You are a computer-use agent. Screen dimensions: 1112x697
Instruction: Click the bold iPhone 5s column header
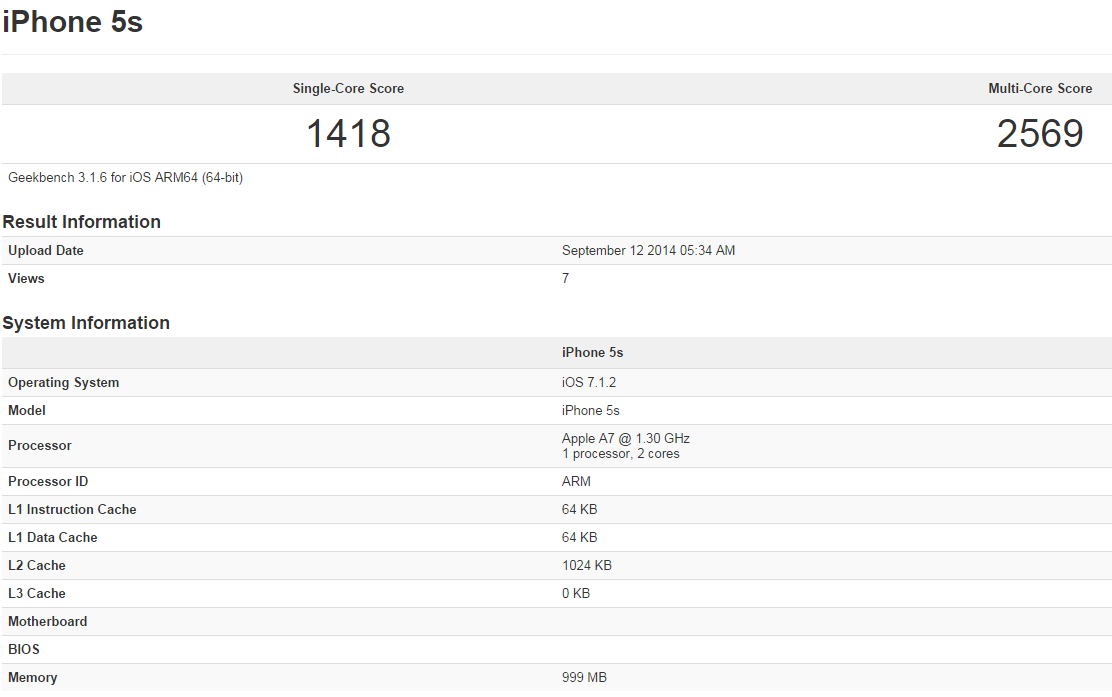point(592,352)
